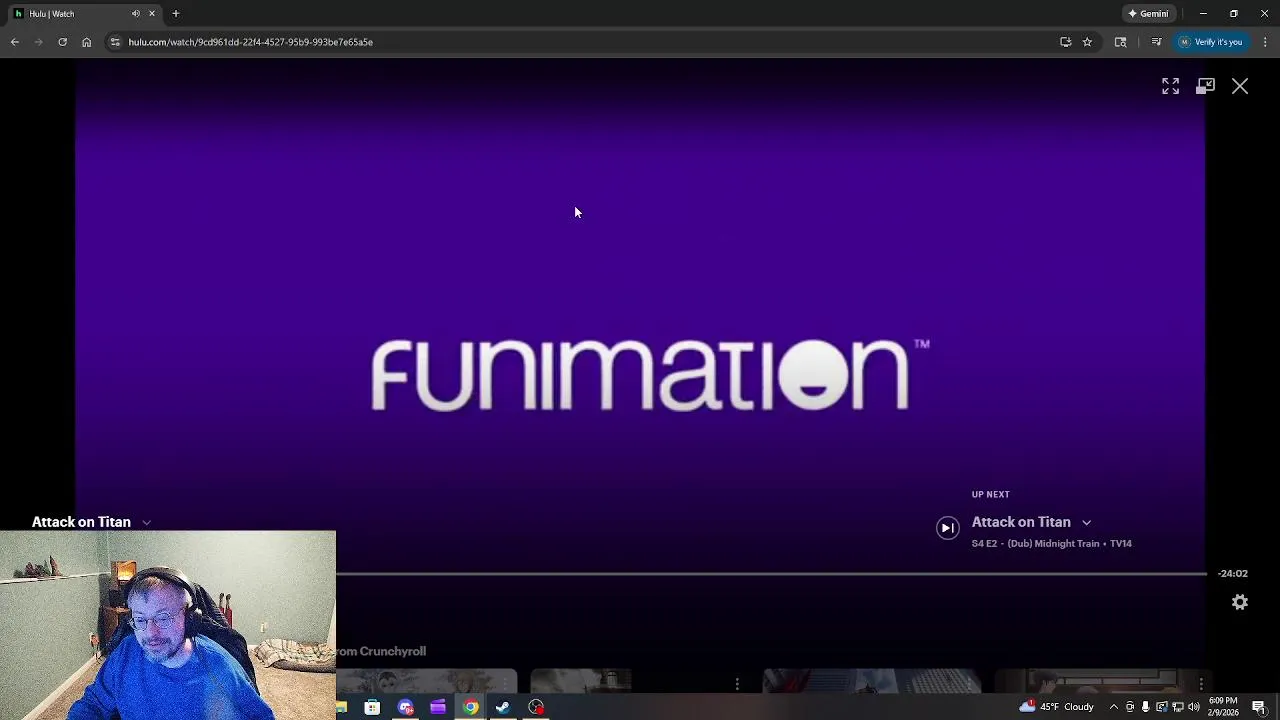
Task: Play the Up Next episode
Action: 947,528
